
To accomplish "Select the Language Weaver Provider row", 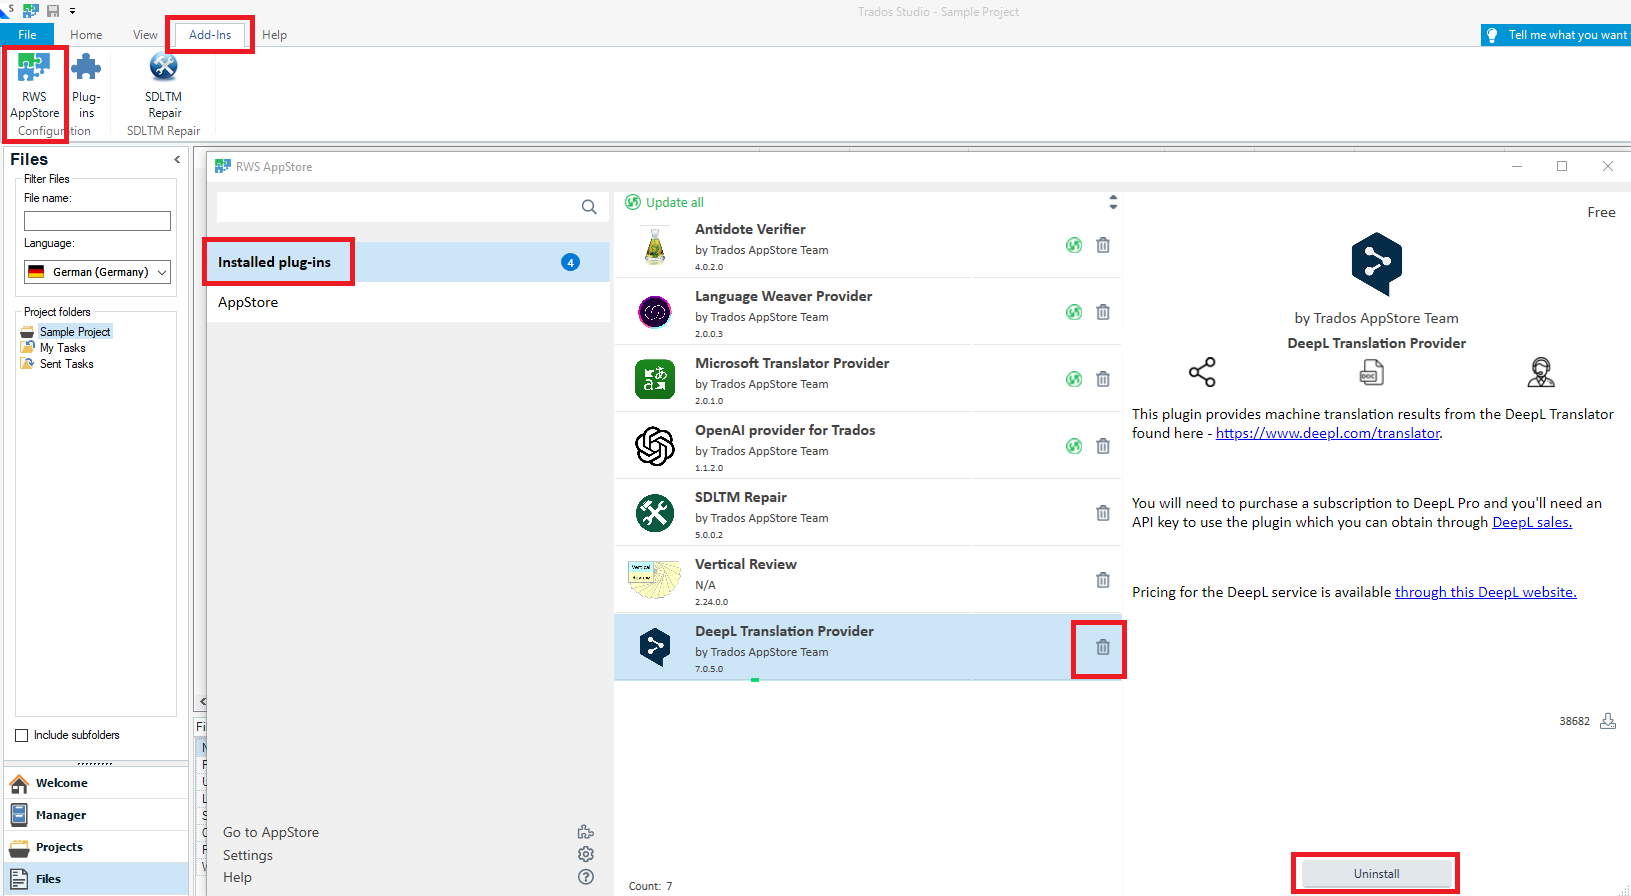I will (867, 312).
